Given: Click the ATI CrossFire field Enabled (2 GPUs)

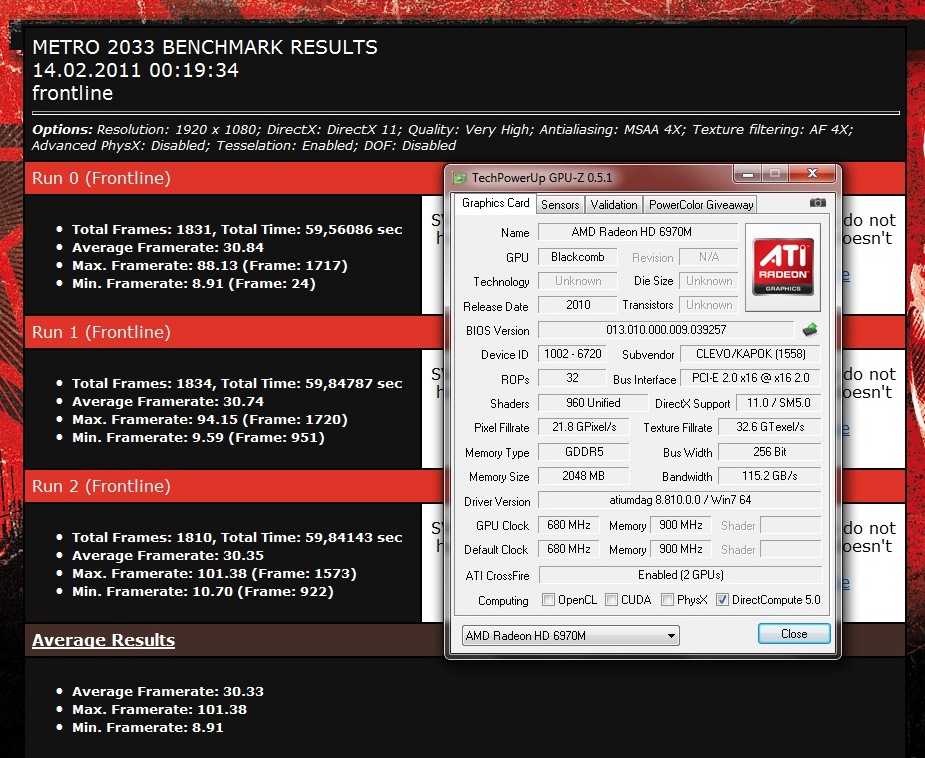Looking at the screenshot, I should (x=680, y=575).
